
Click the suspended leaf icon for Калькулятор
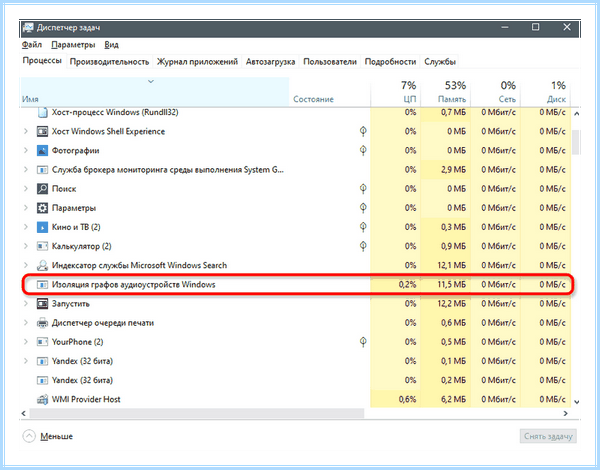pyautogui.click(x=363, y=246)
